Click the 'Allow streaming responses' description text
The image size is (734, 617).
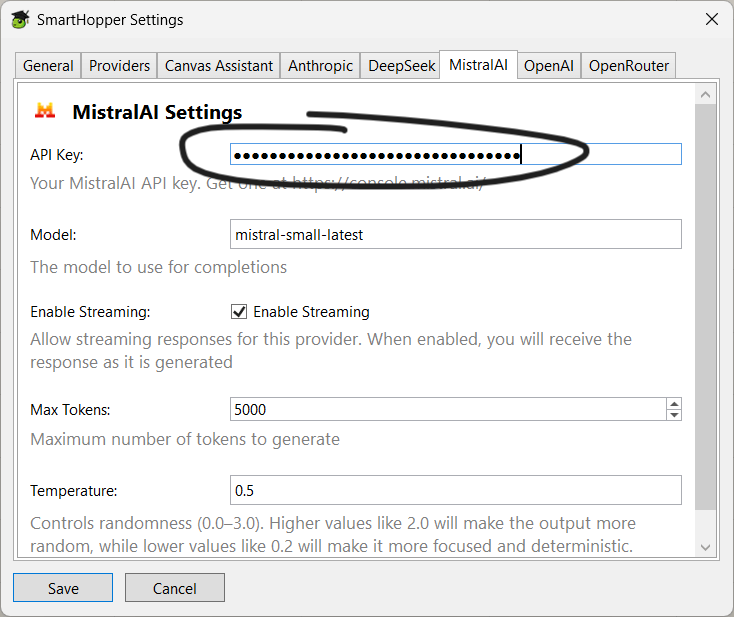331,351
